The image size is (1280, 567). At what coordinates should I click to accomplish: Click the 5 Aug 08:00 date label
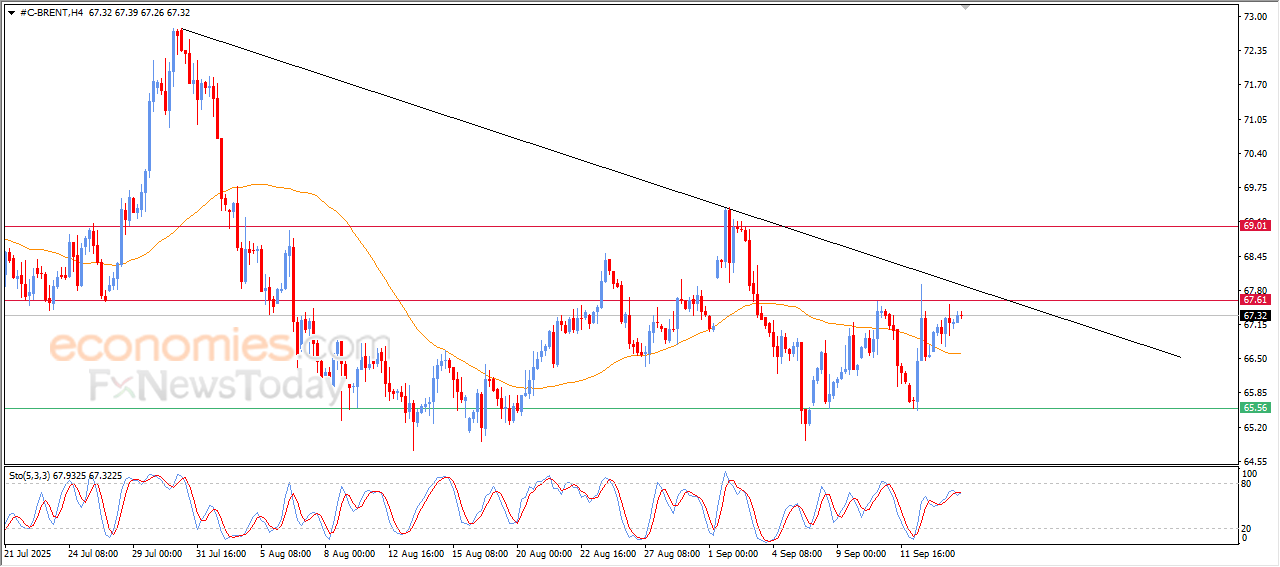click(285, 552)
